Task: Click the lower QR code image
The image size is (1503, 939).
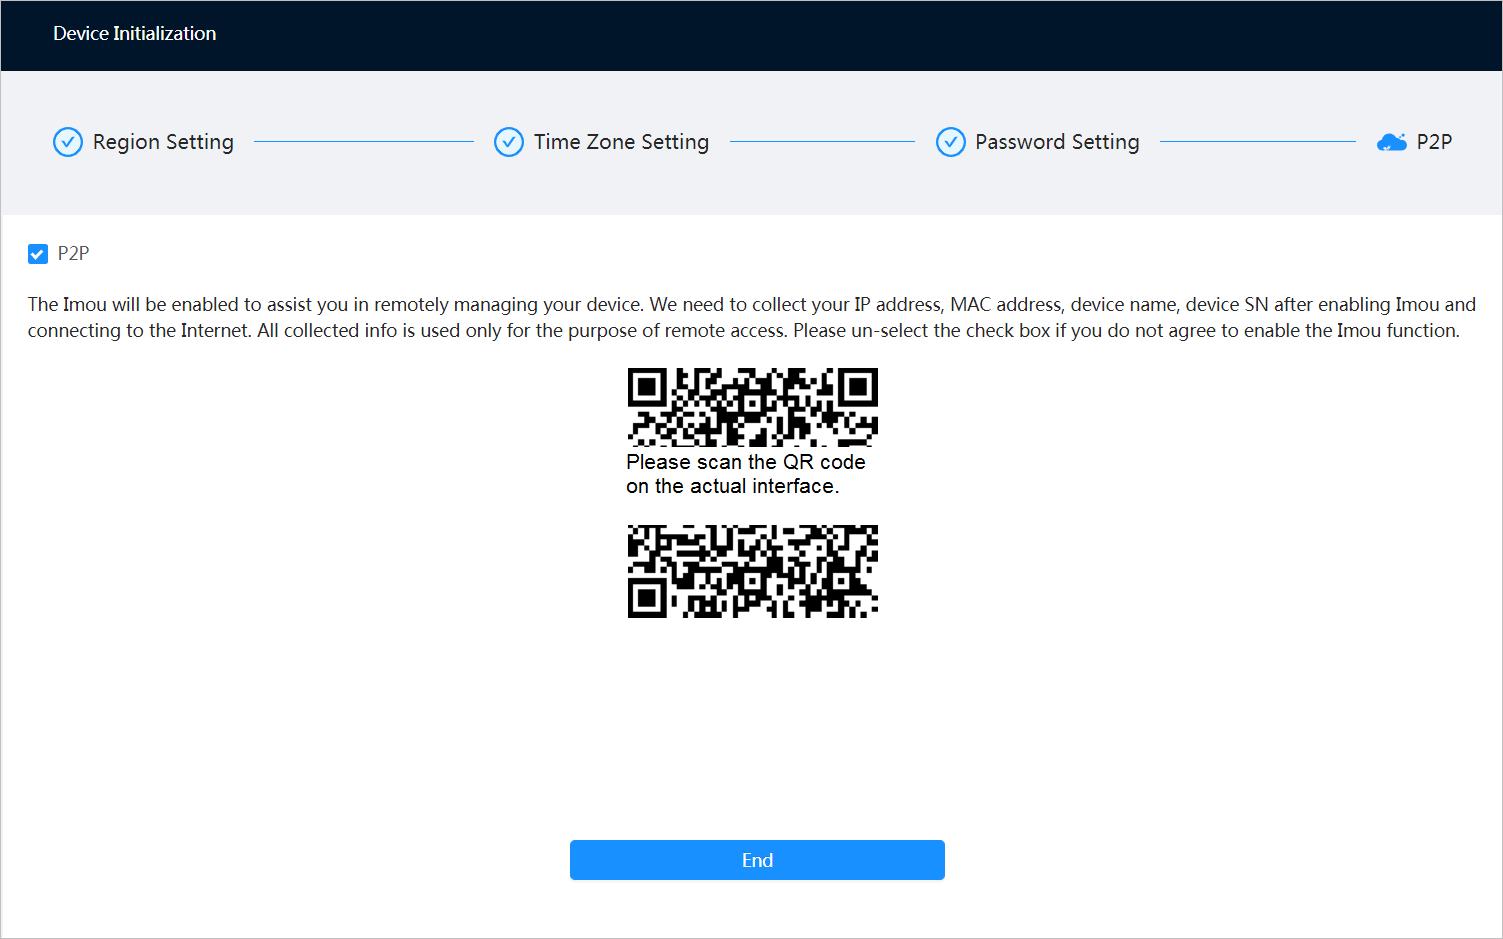Action: [753, 571]
